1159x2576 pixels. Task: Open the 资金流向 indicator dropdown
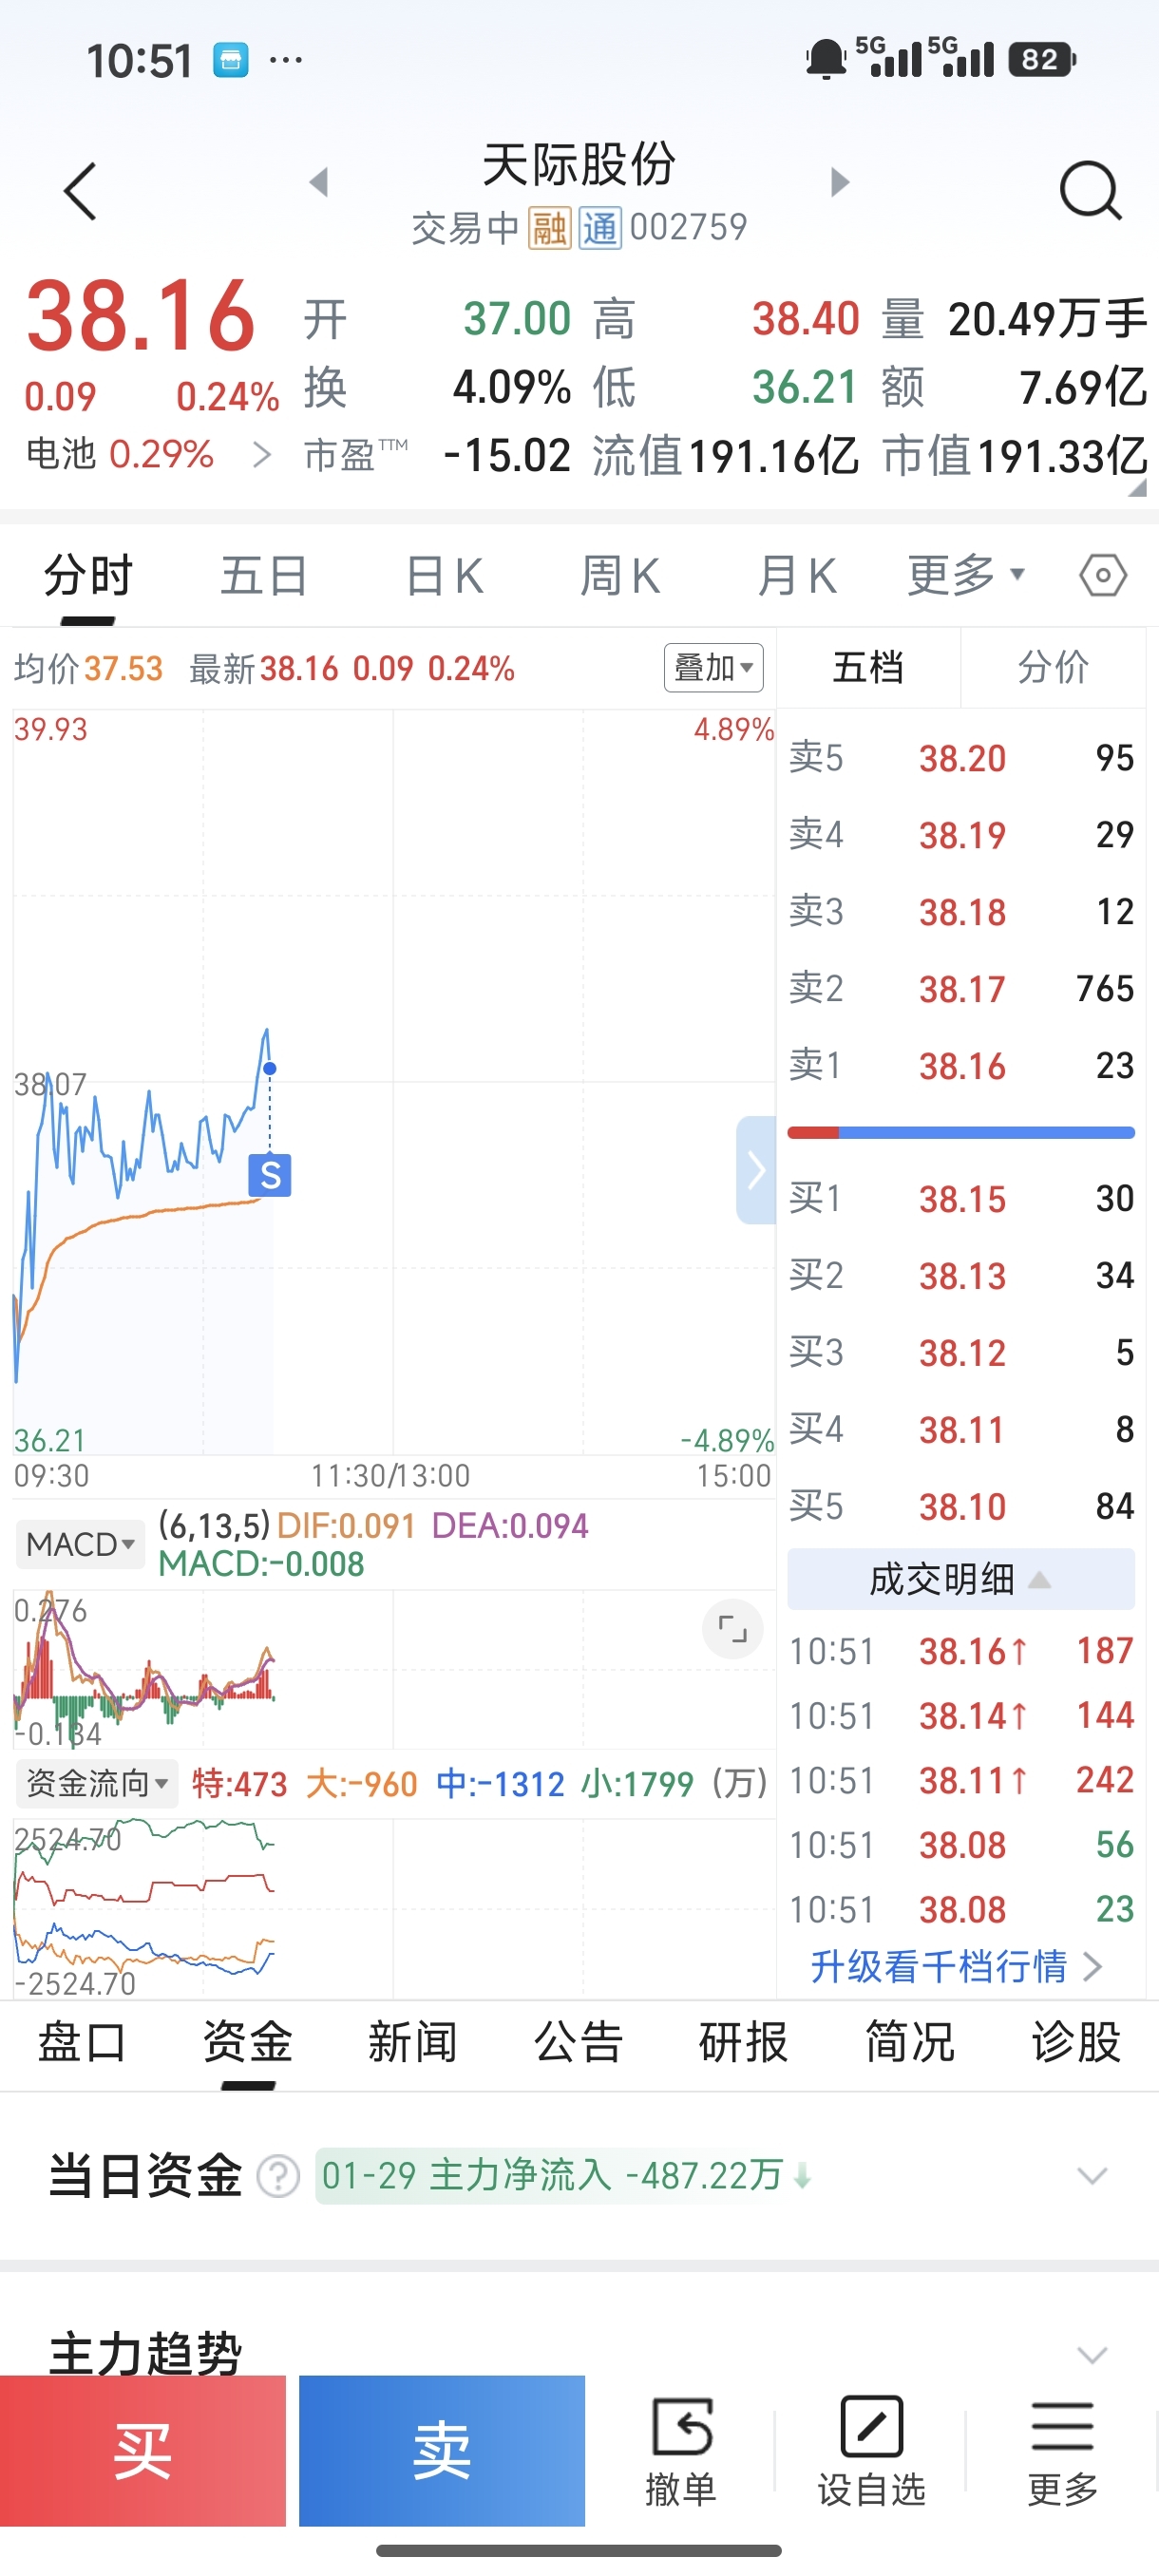(96, 1783)
